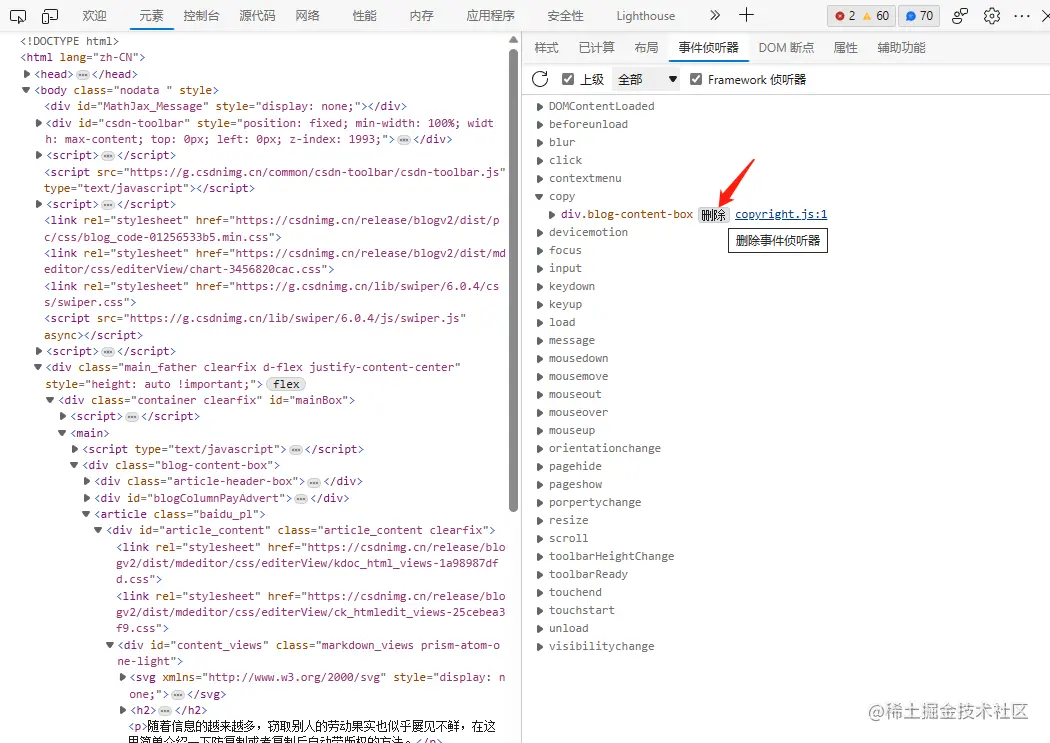Open the 欢迎 welcome tab
The image size is (1050, 743).
tap(94, 15)
